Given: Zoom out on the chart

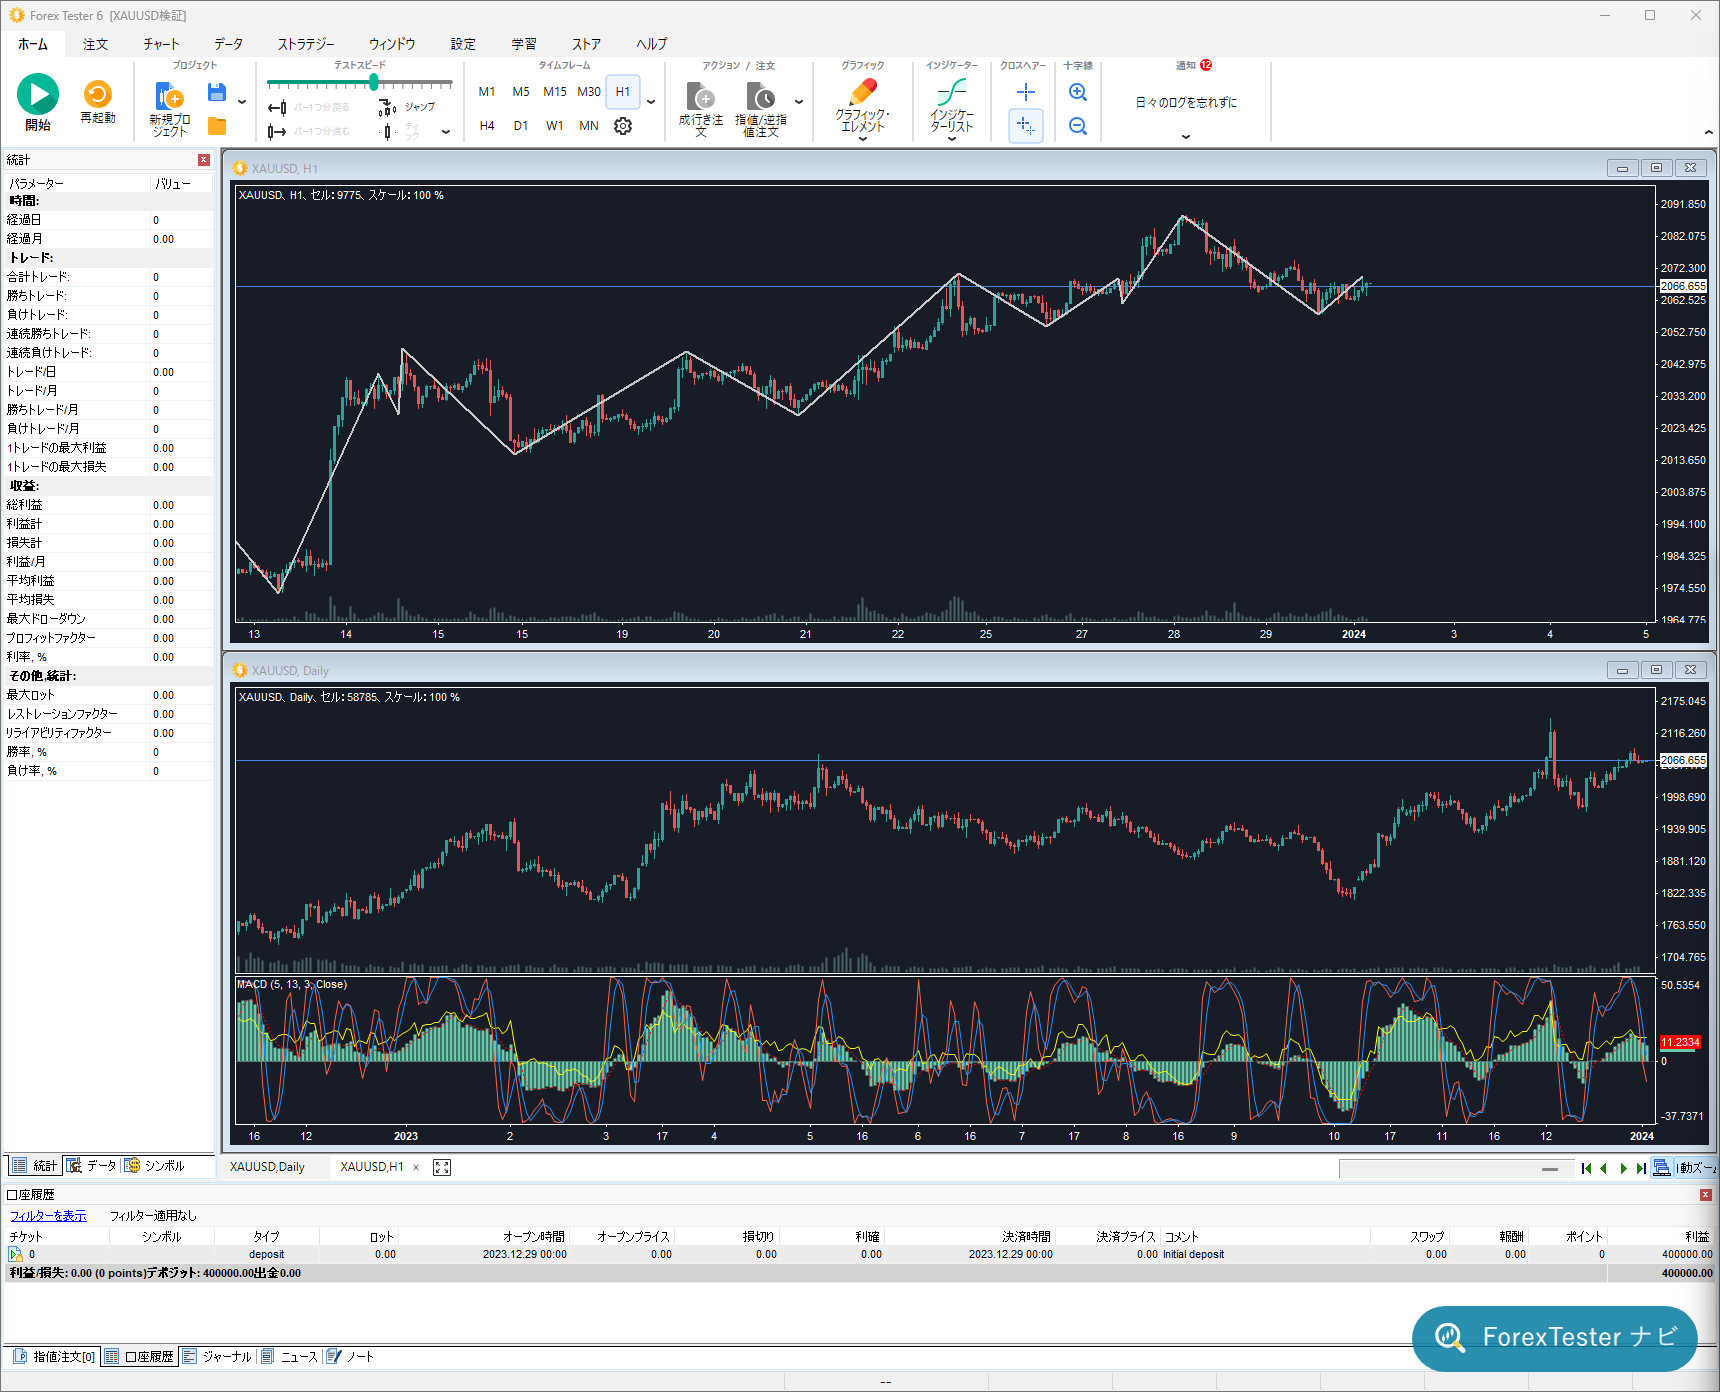Looking at the screenshot, I should pos(1078,126).
